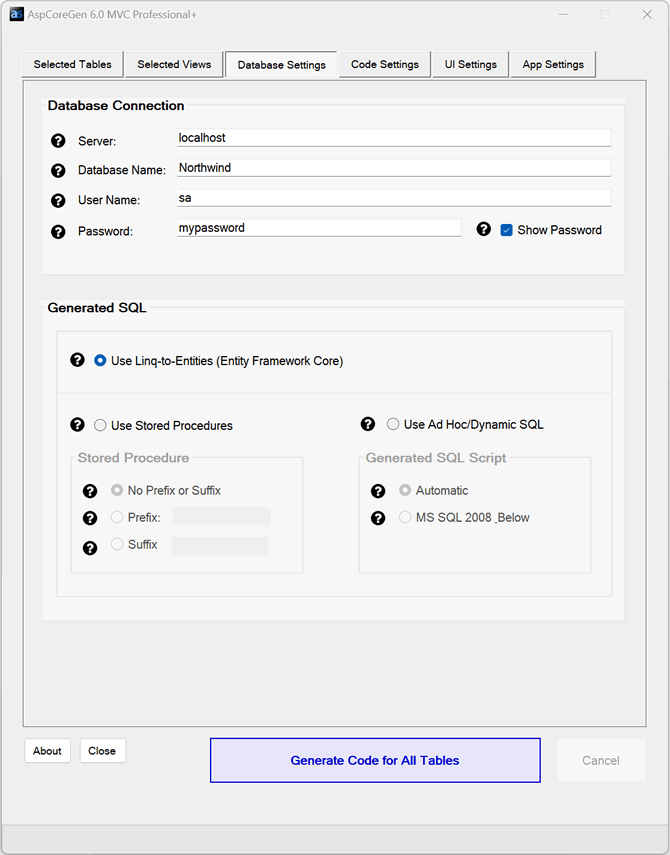Open help for Use Stored Procedures option
This screenshot has width=670, height=855.
pyautogui.click(x=77, y=424)
